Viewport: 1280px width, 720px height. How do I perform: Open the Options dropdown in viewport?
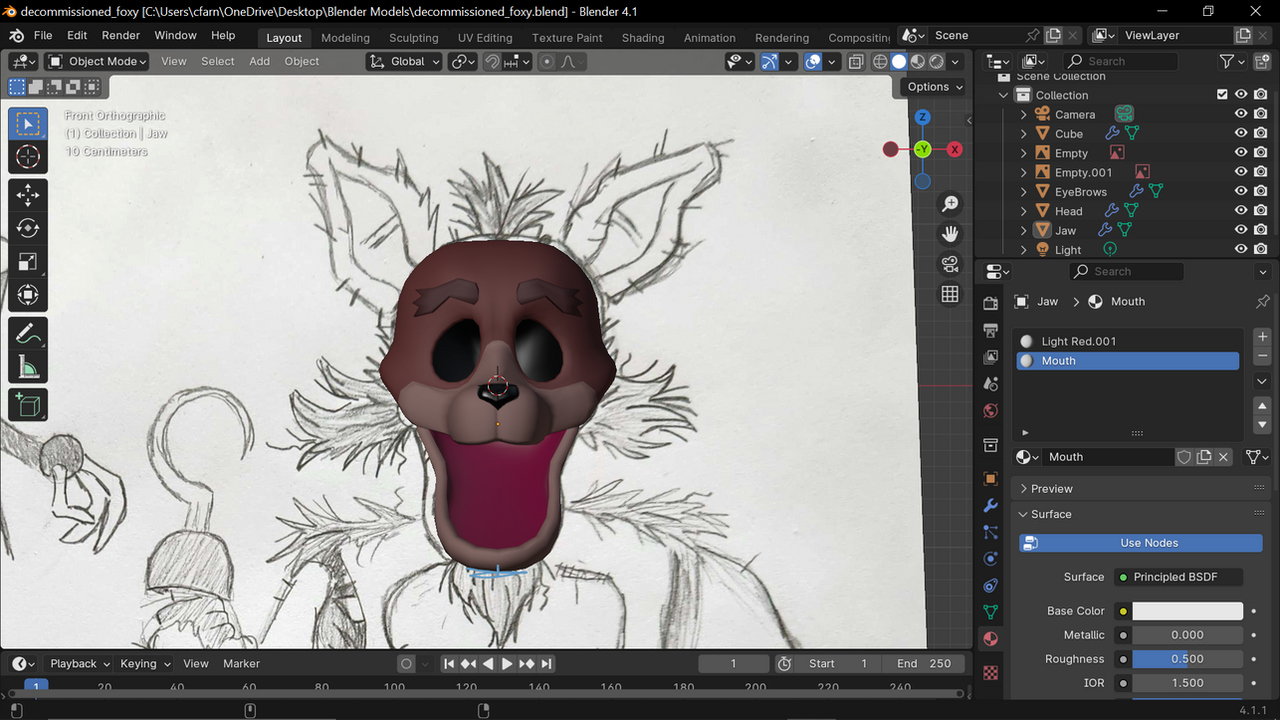pyautogui.click(x=935, y=87)
